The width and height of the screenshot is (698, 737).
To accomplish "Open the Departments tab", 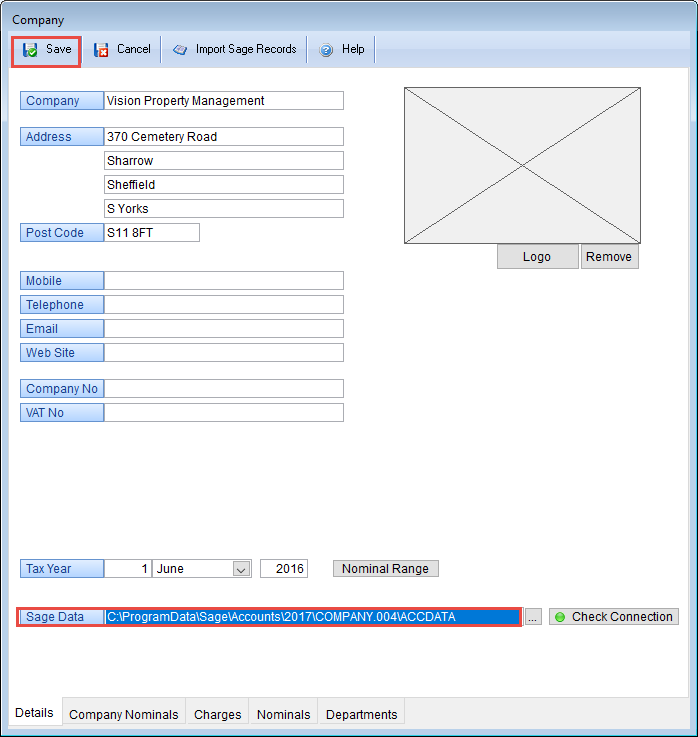I will click(361, 714).
